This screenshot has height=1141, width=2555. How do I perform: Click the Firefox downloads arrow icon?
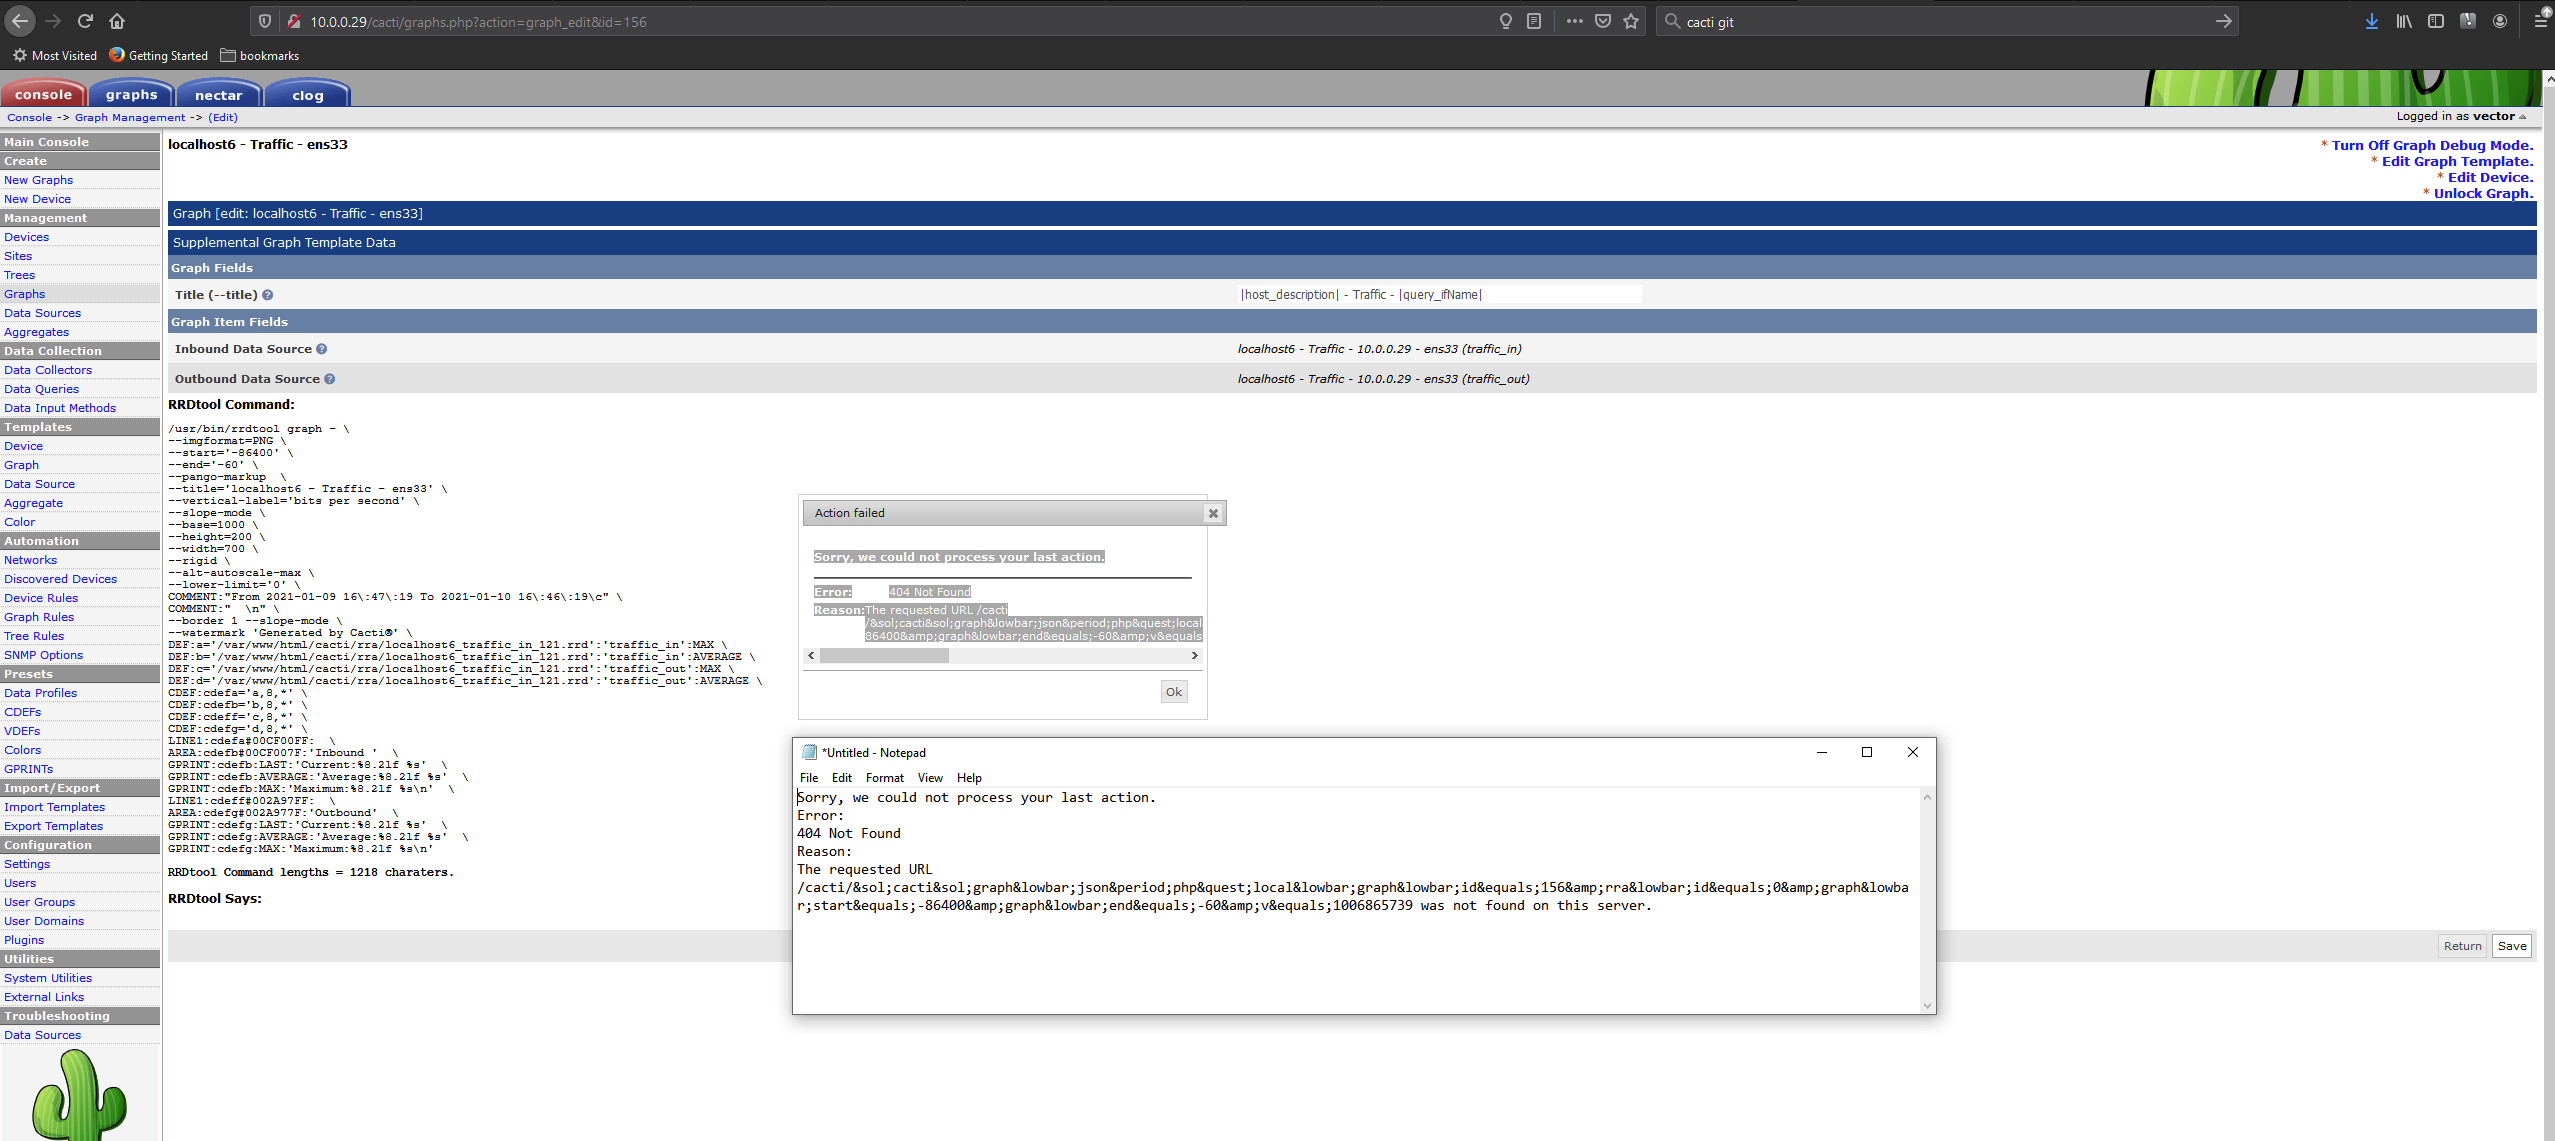(x=2371, y=21)
